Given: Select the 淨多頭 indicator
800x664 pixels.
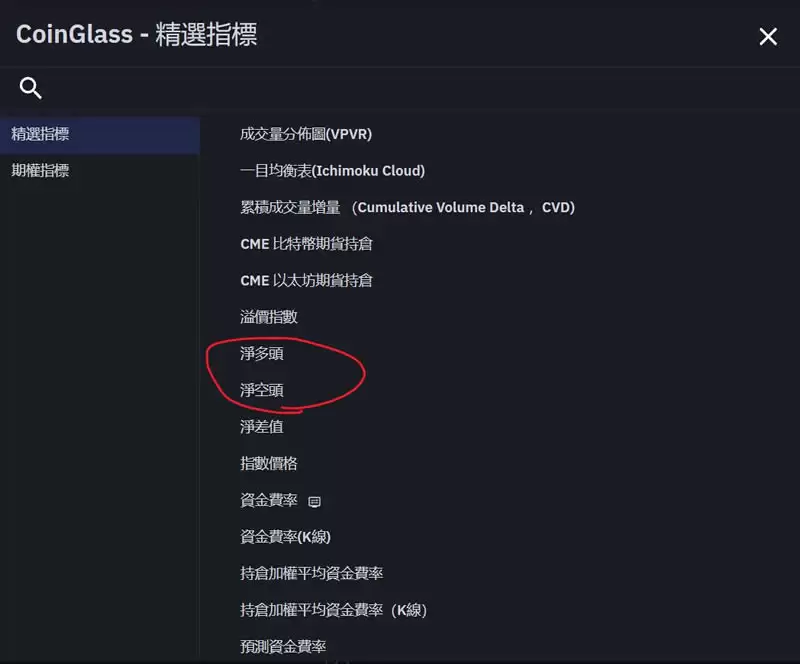Looking at the screenshot, I should point(261,354).
